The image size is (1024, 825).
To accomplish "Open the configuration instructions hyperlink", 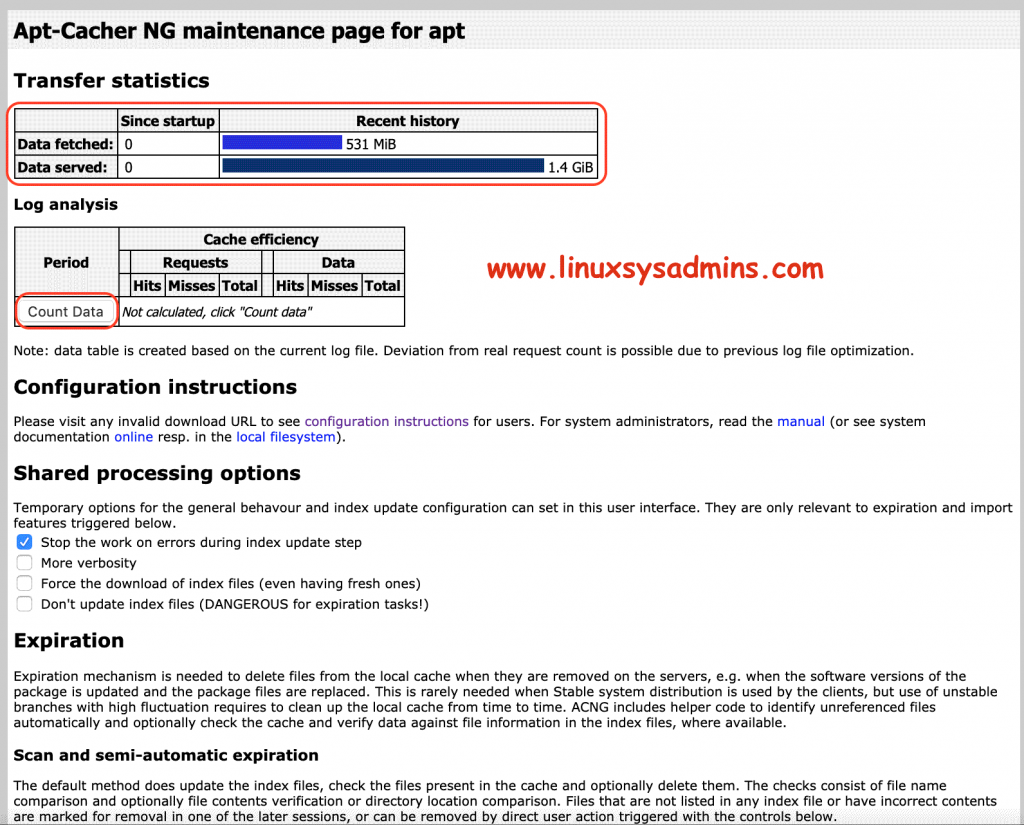I will (386, 422).
